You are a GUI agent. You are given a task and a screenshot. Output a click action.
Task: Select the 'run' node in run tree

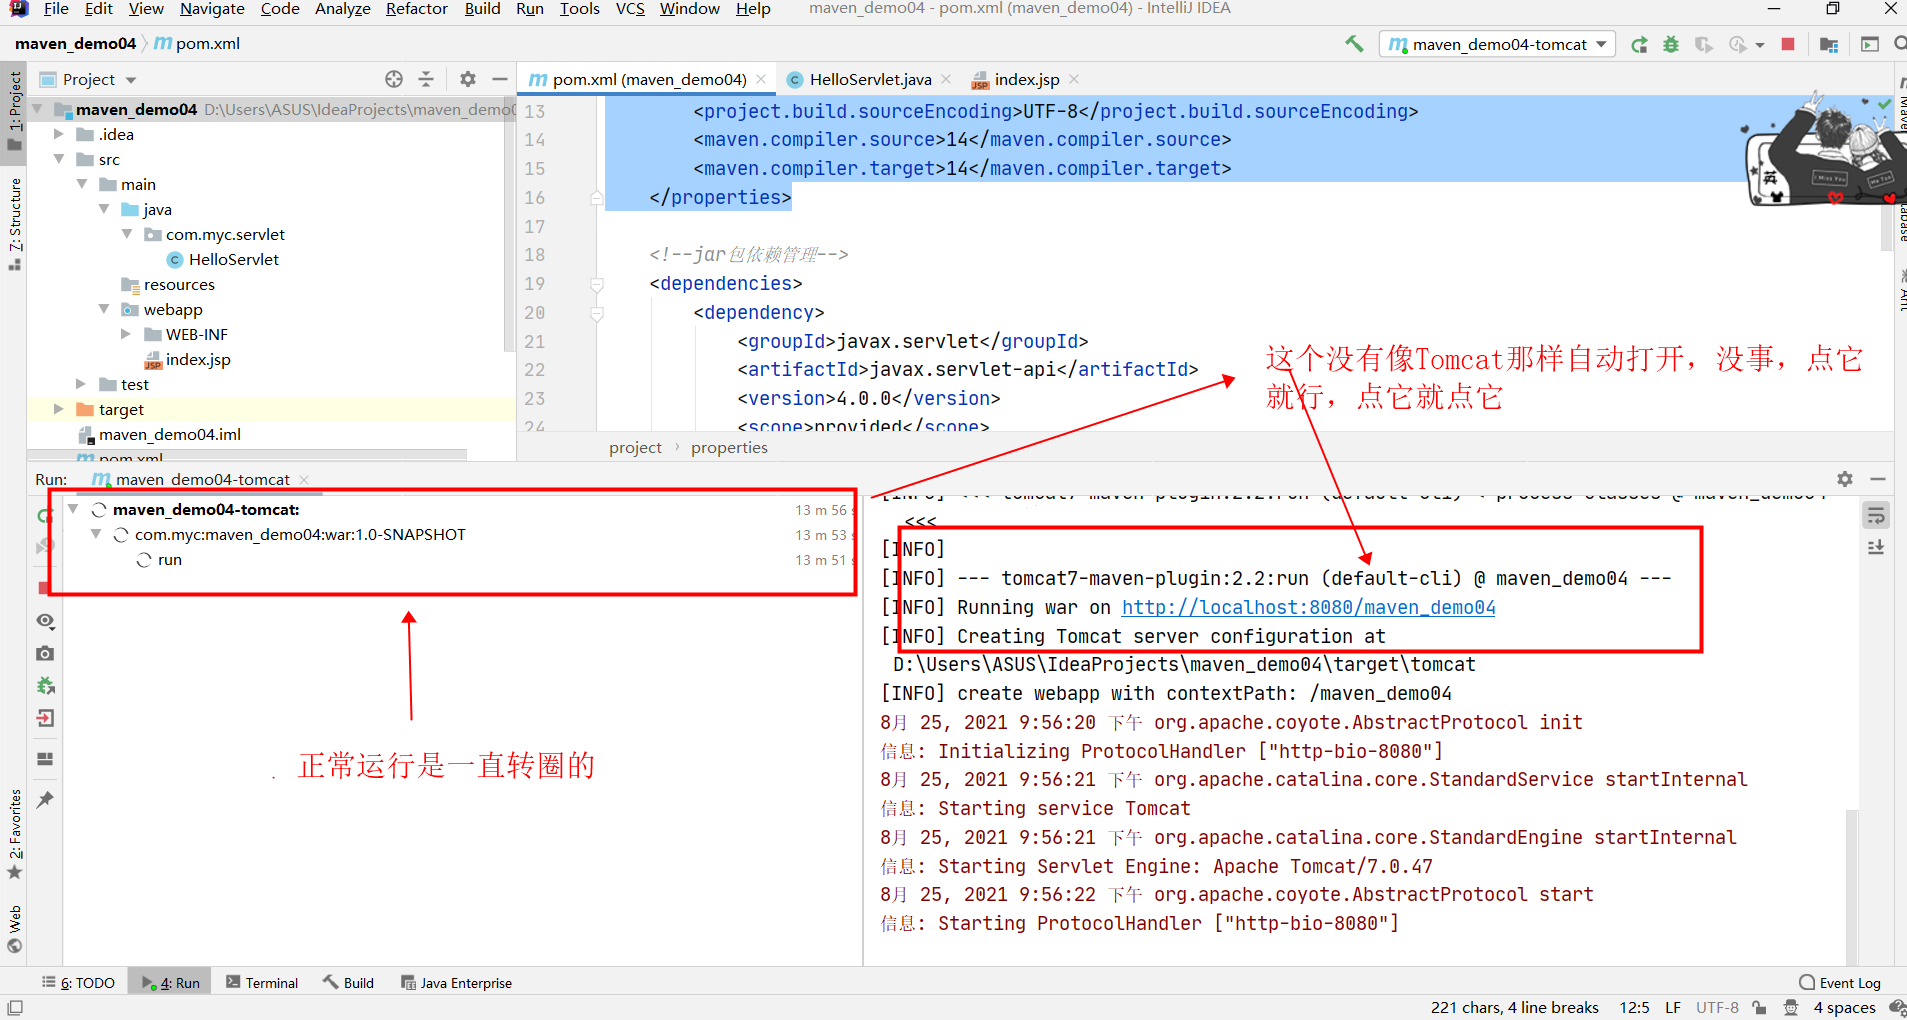(169, 560)
